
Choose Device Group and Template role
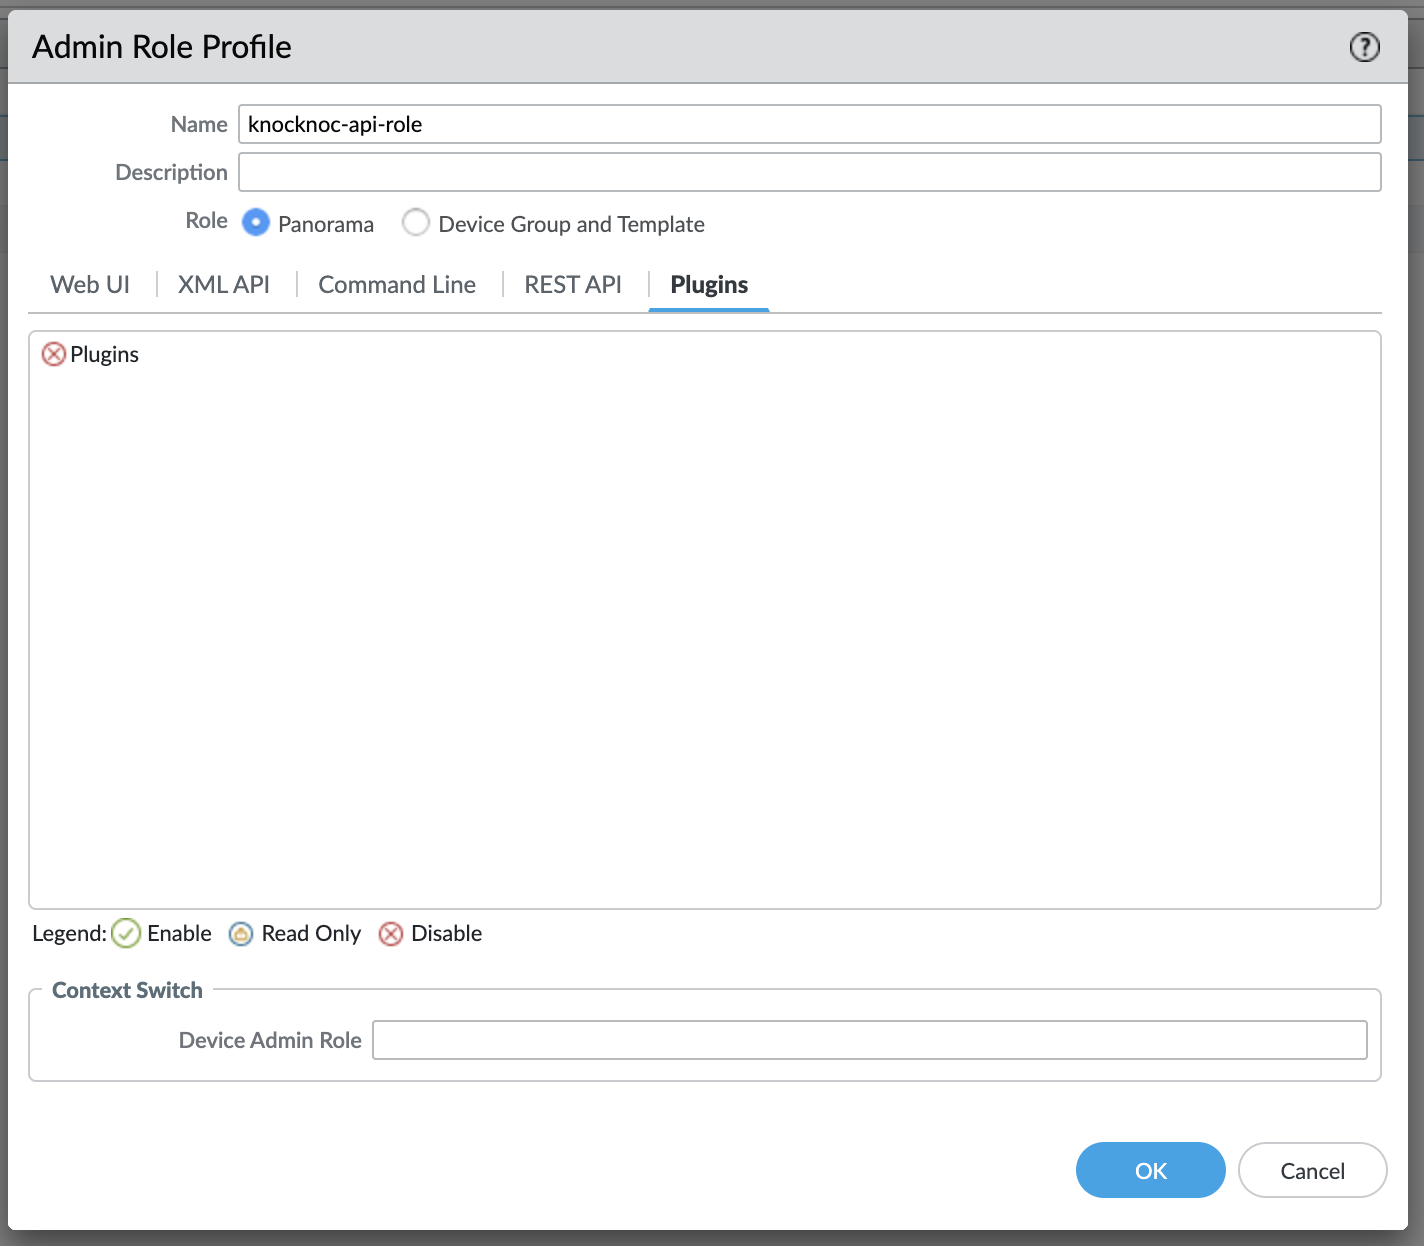[x=416, y=222]
